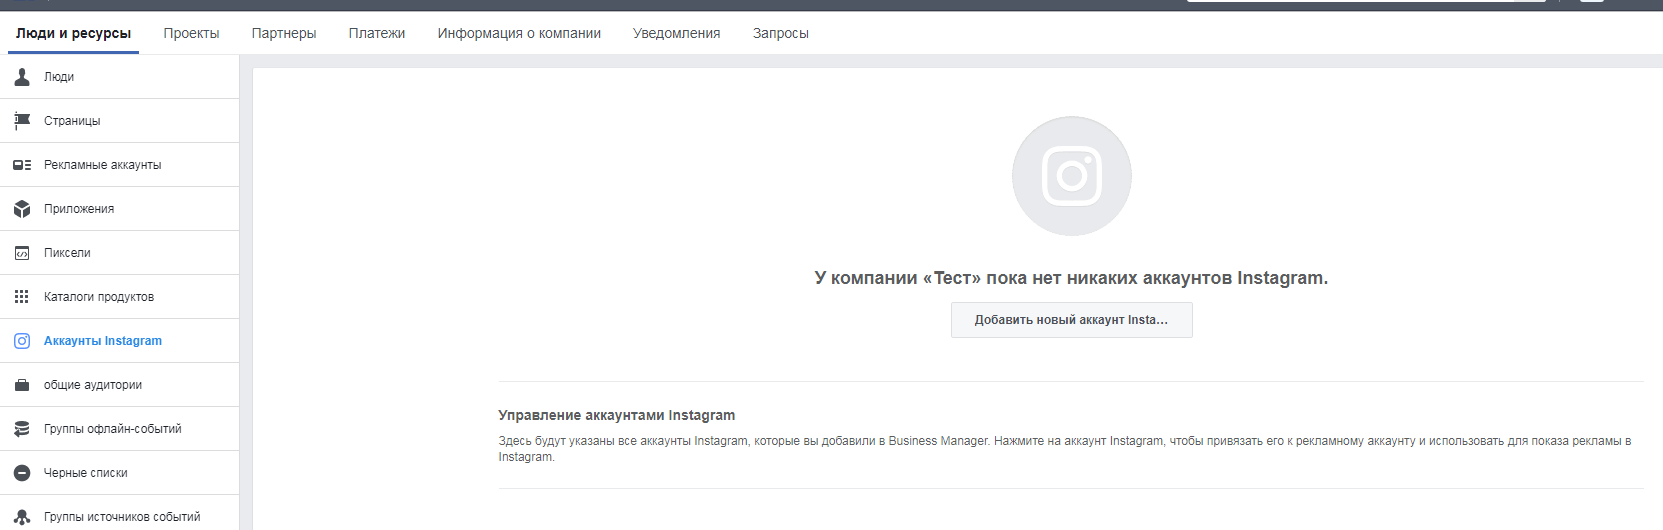Image resolution: width=1663 pixels, height=530 pixels.
Task: Click the minus-circle icon beside Черные списки
Action: click(x=22, y=473)
